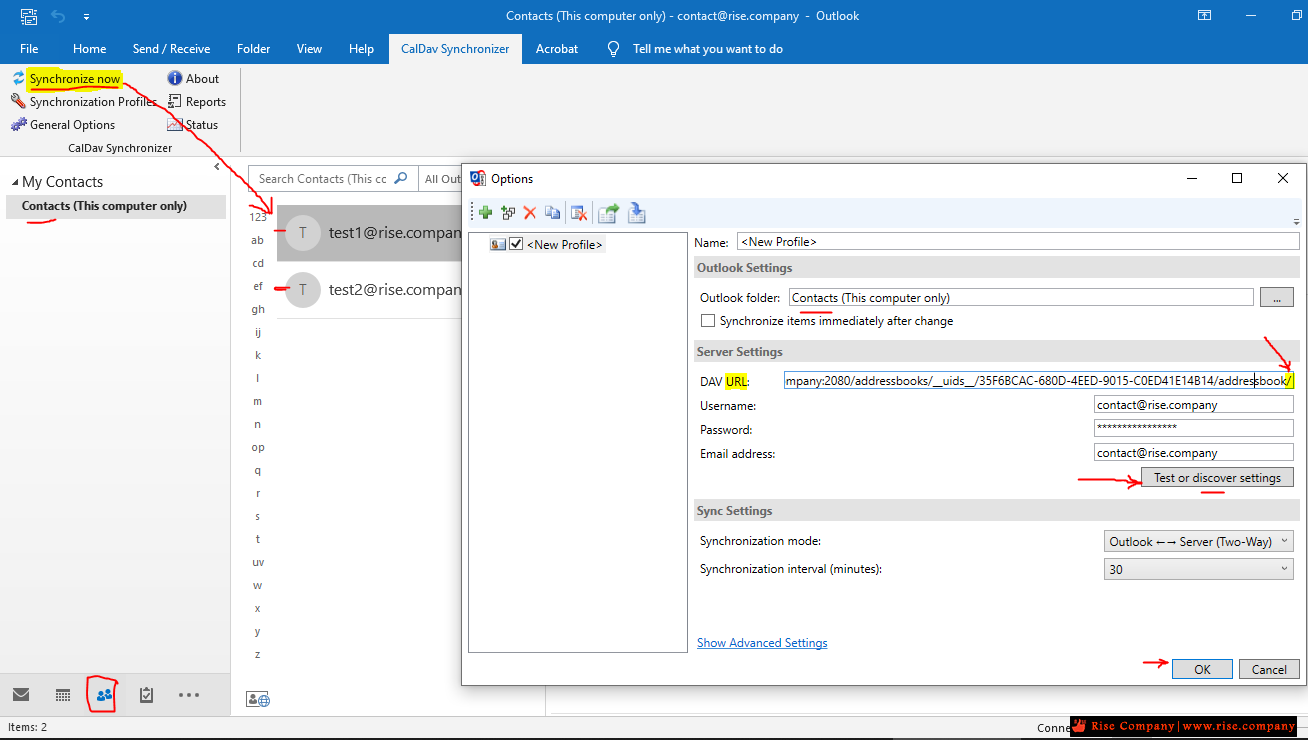The image size is (1308, 740).
Task: Collapse the folder pane with the chevron
Action: [x=217, y=167]
